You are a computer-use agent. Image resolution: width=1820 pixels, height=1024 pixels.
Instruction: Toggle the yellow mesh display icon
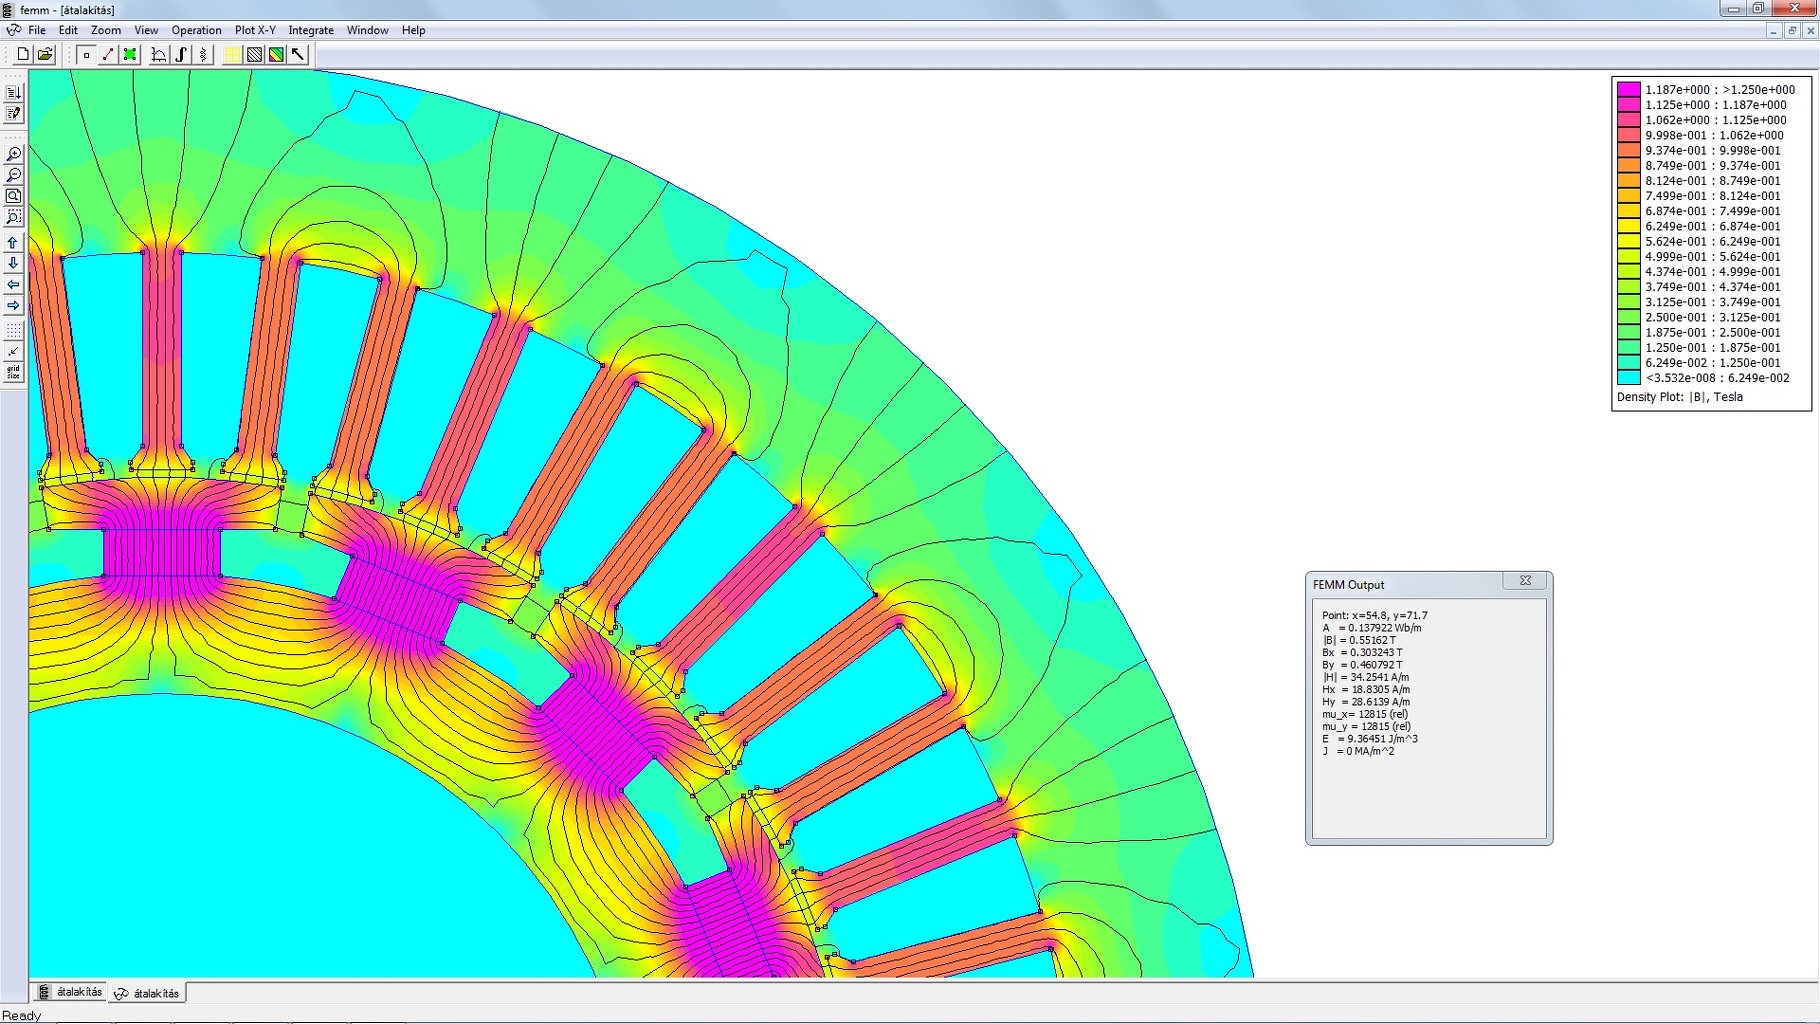[x=232, y=54]
